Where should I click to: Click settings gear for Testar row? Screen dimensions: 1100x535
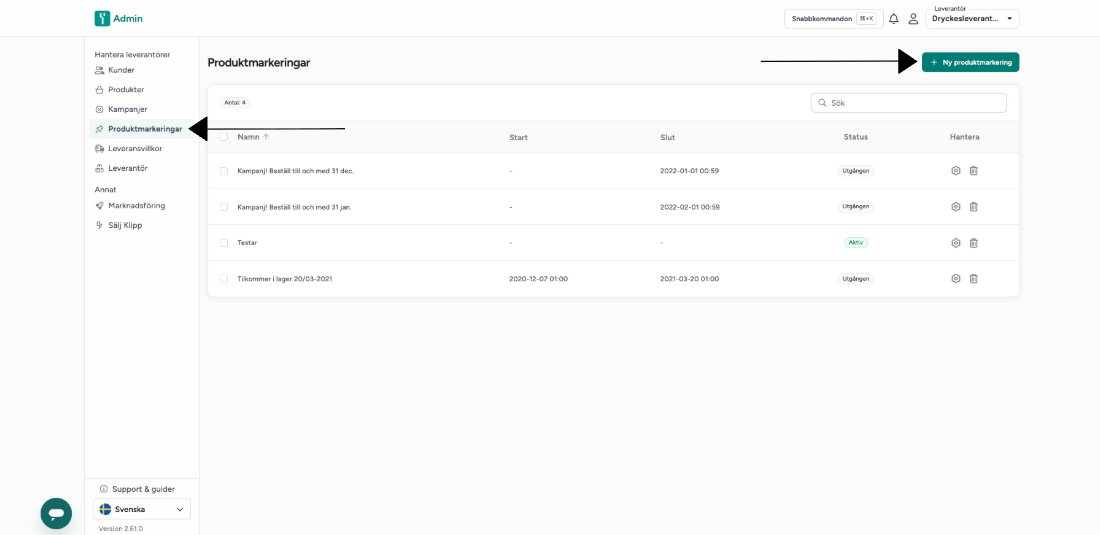point(955,243)
